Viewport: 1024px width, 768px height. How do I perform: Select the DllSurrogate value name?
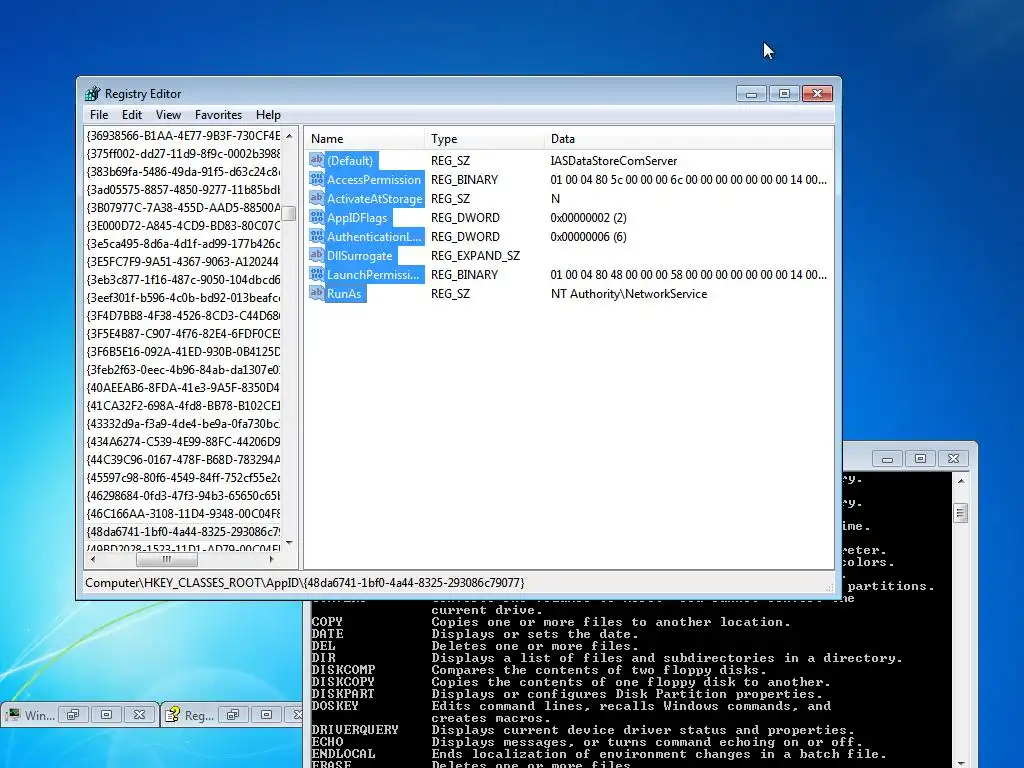(x=360, y=255)
